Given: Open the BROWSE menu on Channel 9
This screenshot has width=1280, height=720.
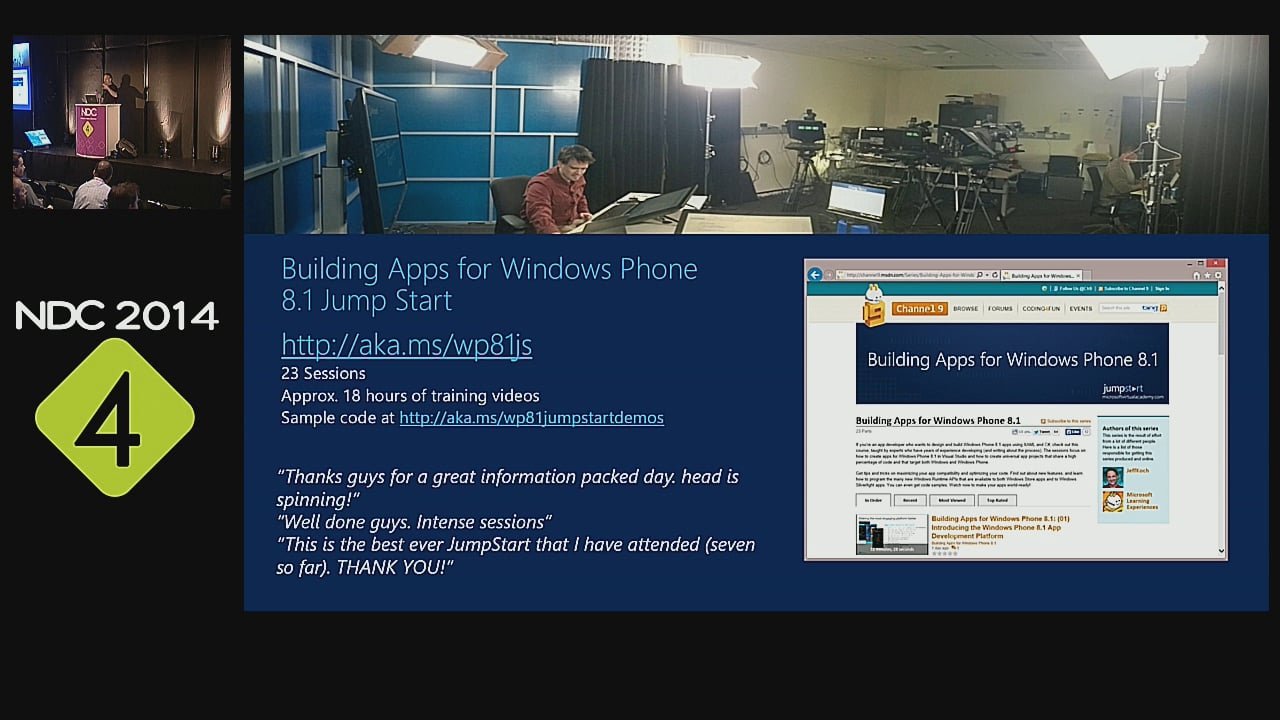Looking at the screenshot, I should [966, 308].
